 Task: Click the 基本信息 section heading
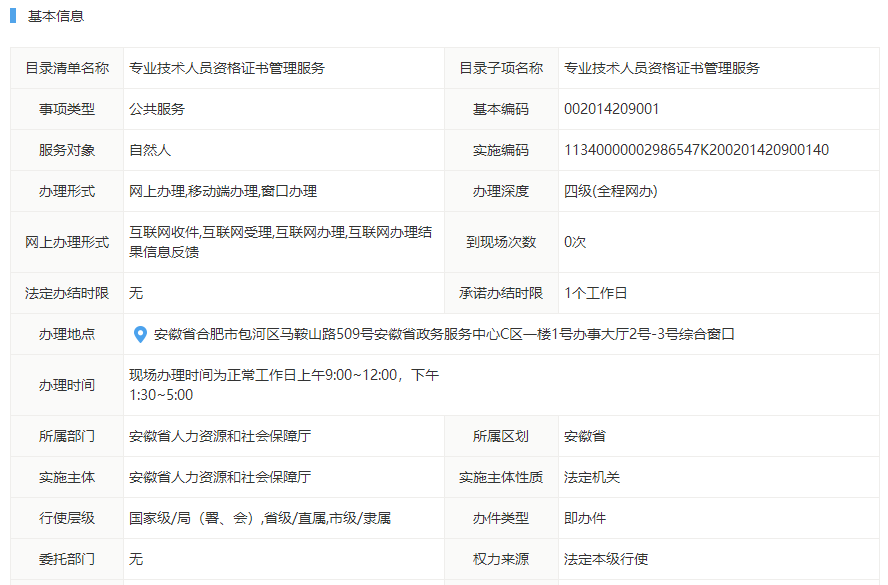tap(56, 16)
